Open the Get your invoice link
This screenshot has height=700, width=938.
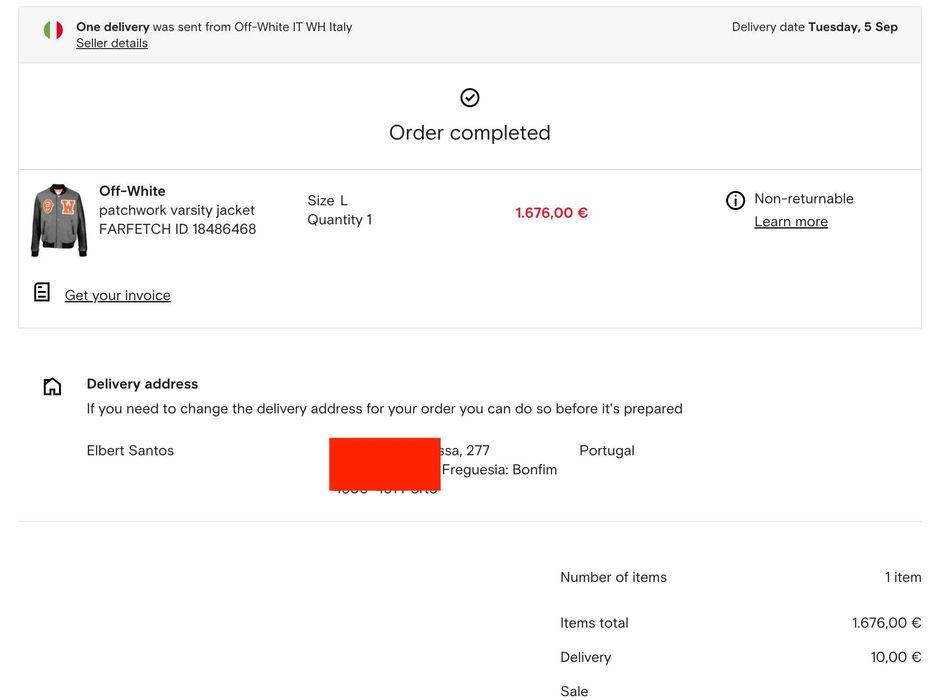point(118,296)
